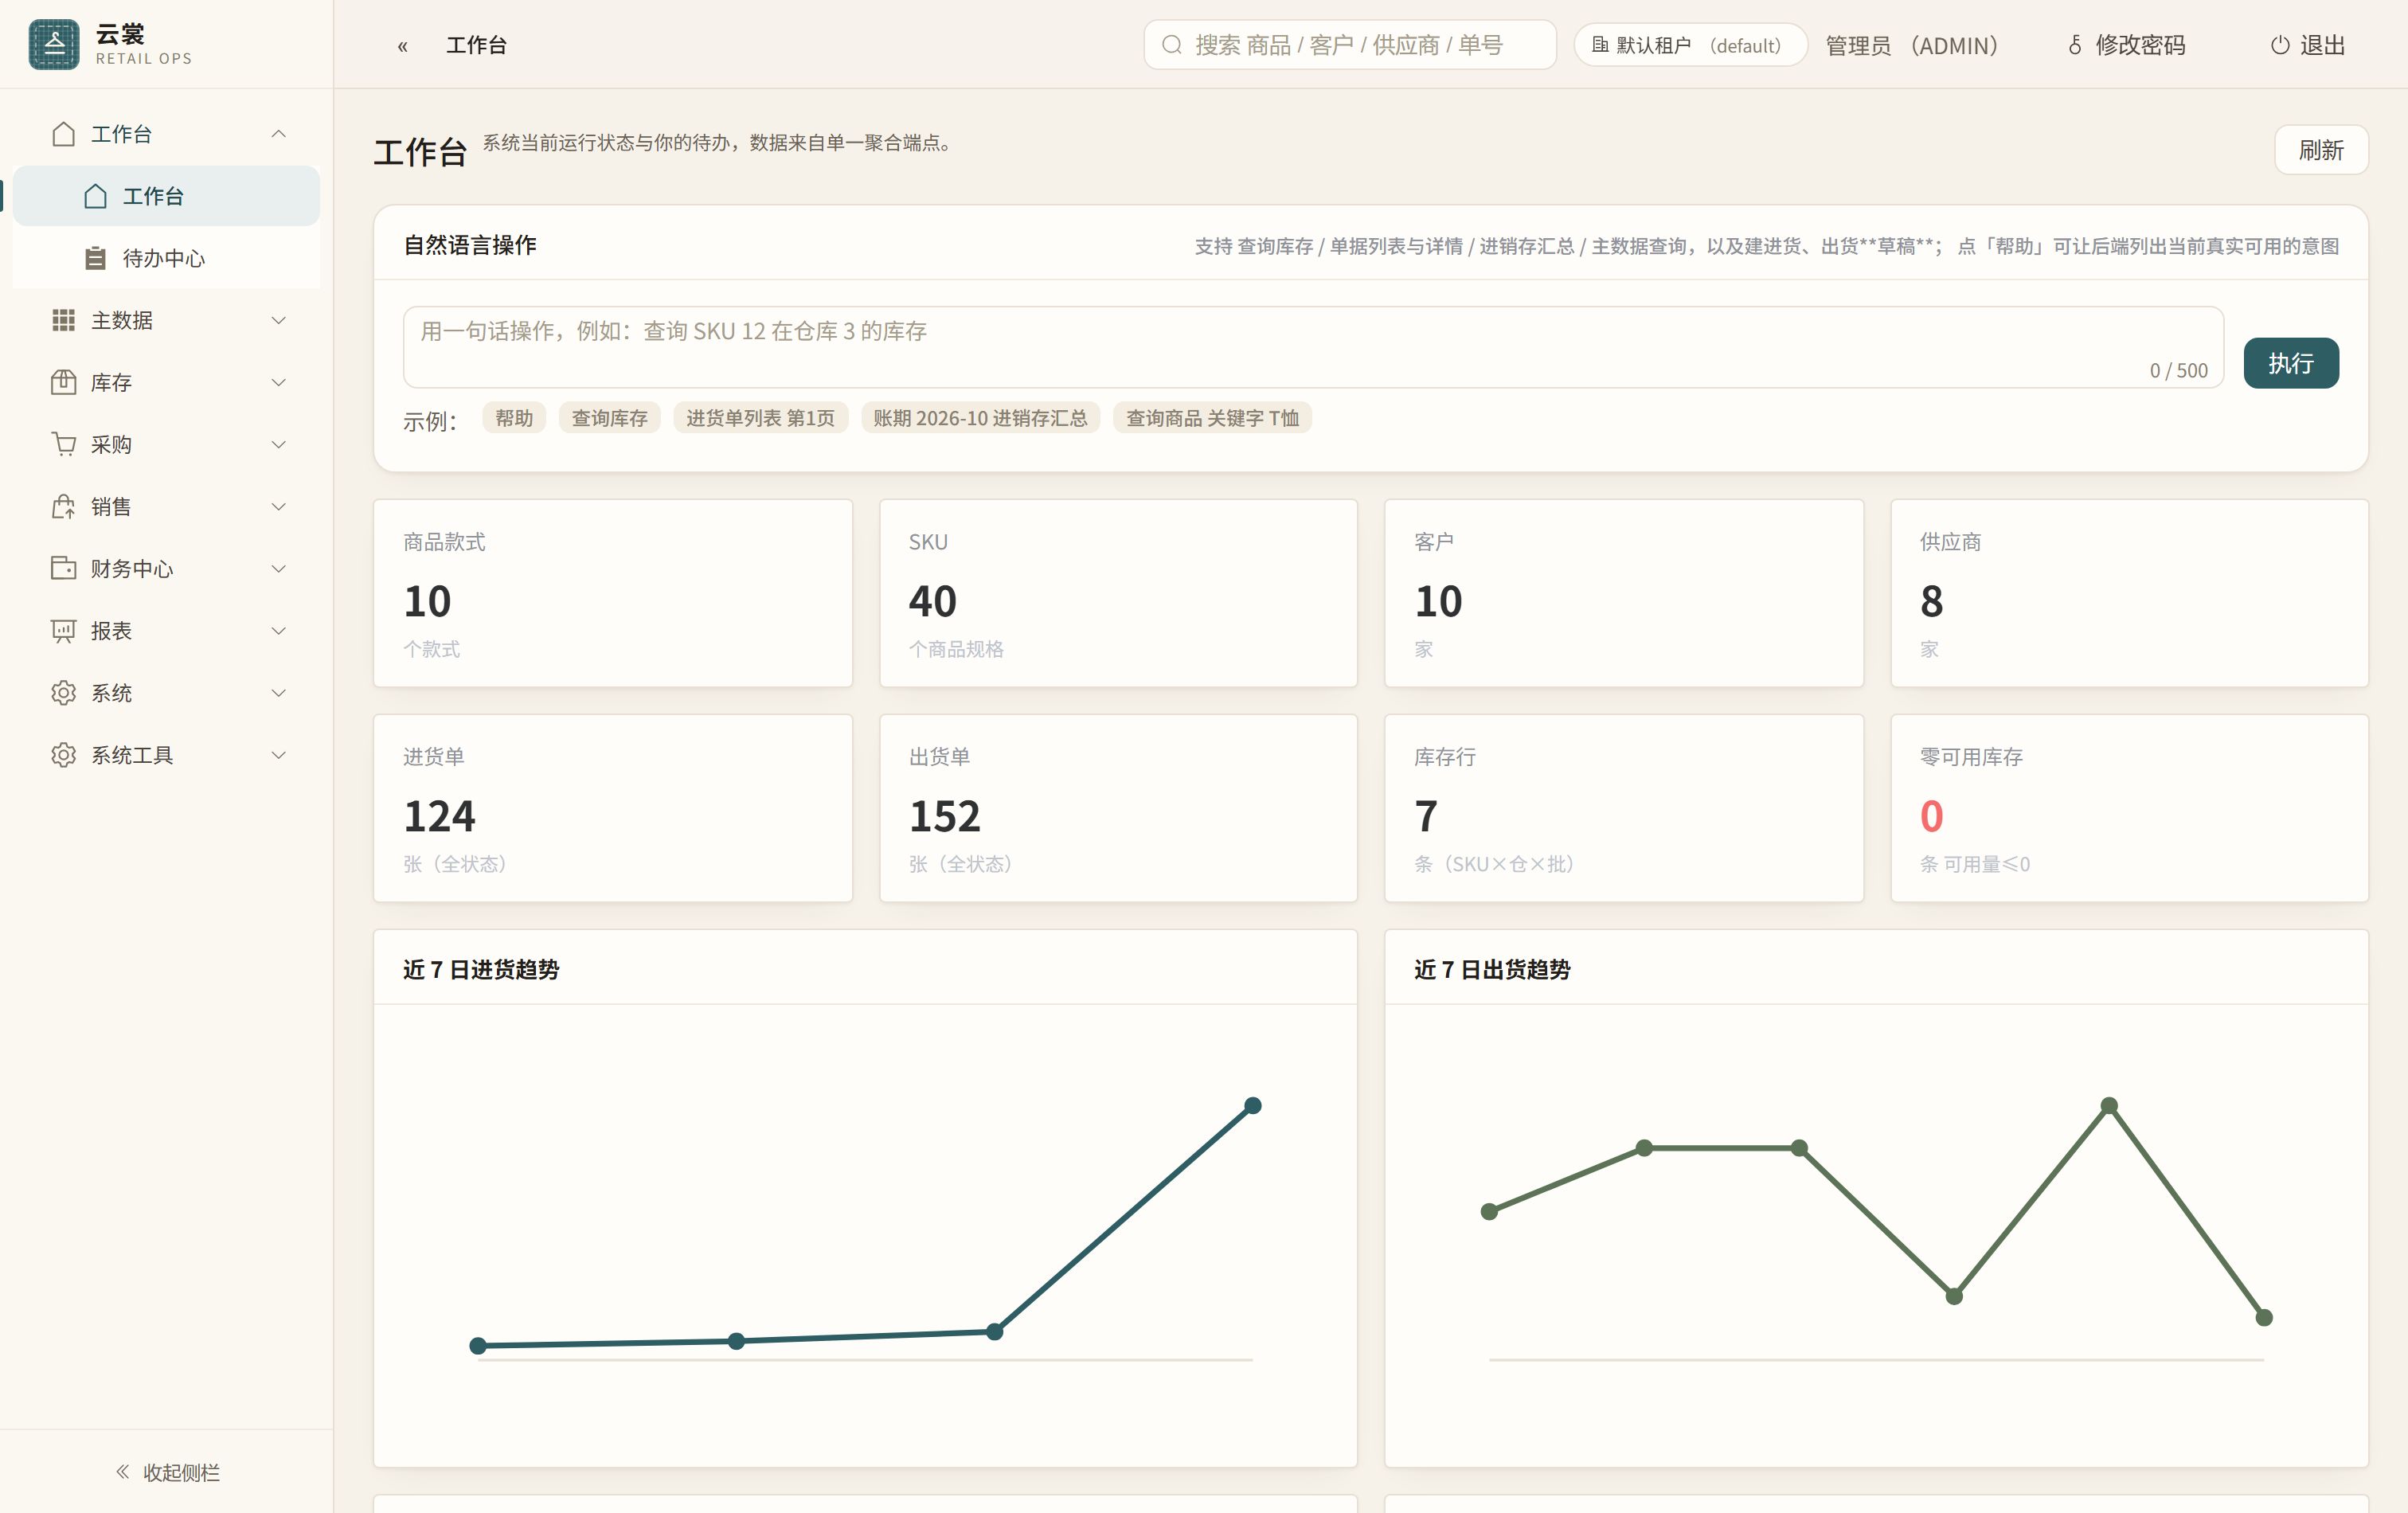Click the highest point of 近7日进货趋势 chart
This screenshot has height=1513, width=2408.
(1252, 1105)
